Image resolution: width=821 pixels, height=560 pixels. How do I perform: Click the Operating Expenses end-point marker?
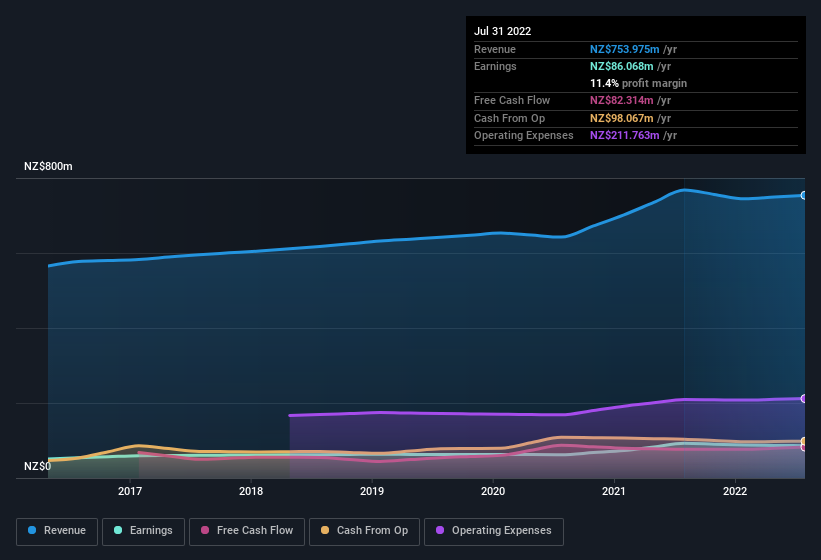click(804, 399)
